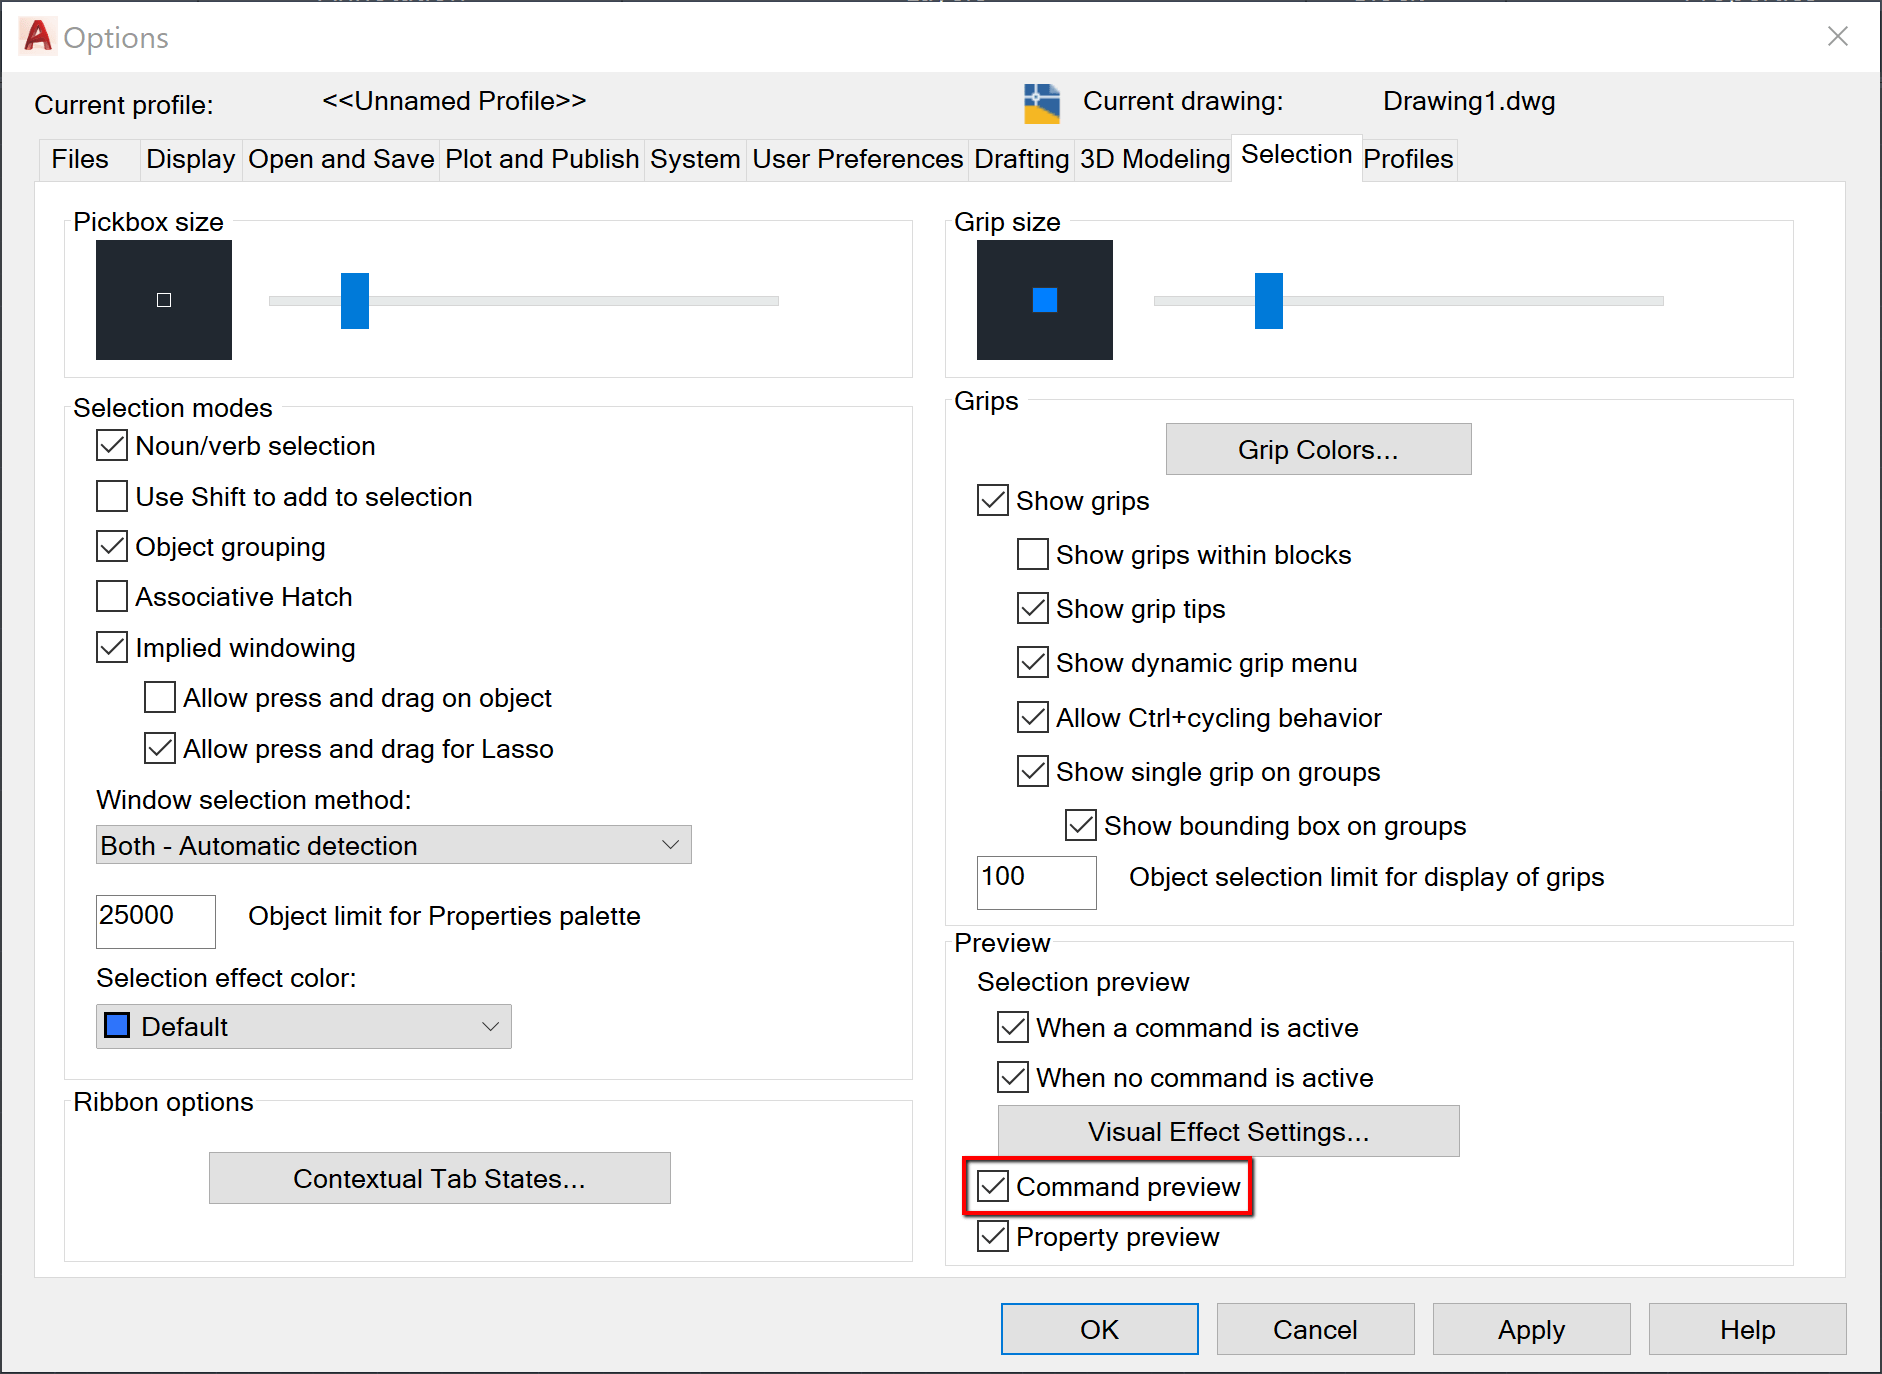This screenshot has width=1882, height=1374.
Task: Open the User Preferences tab
Action: pos(856,159)
